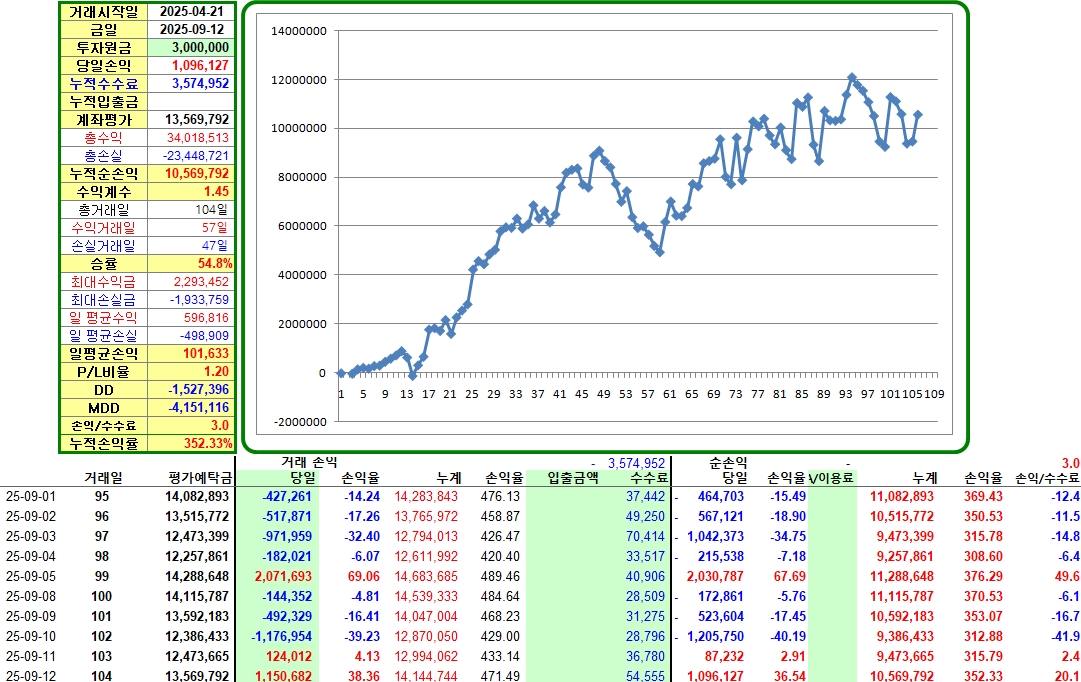Click the 금일 date 2025-09-12
Viewport: 1081px width, 682px height.
[192, 30]
